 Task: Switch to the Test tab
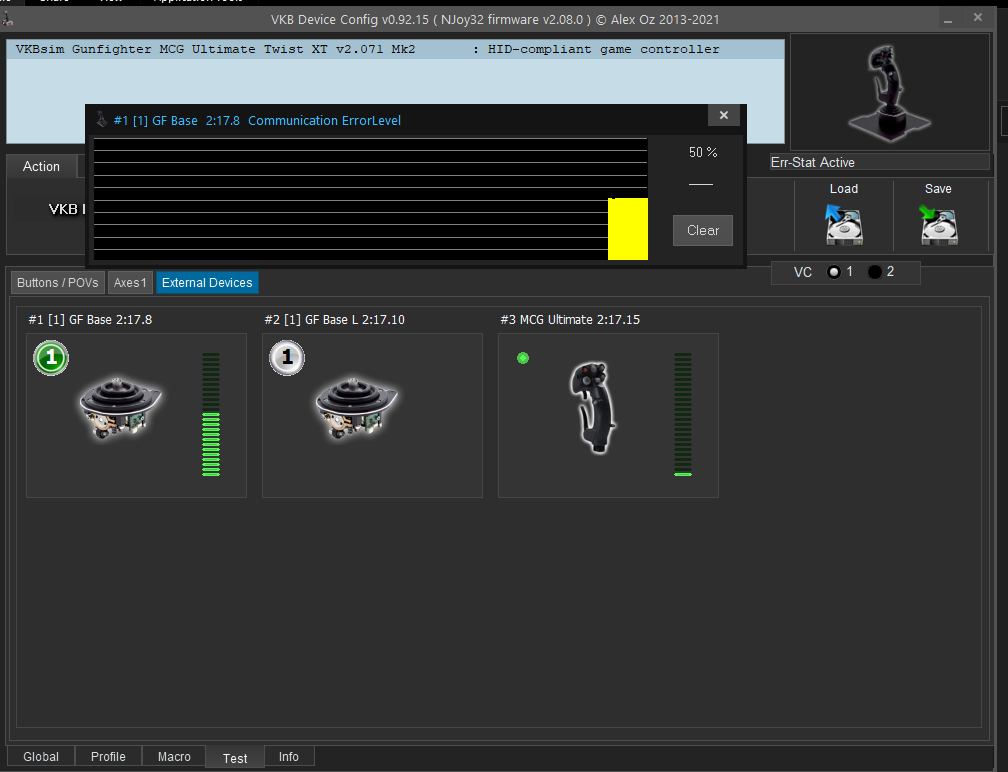coord(235,758)
